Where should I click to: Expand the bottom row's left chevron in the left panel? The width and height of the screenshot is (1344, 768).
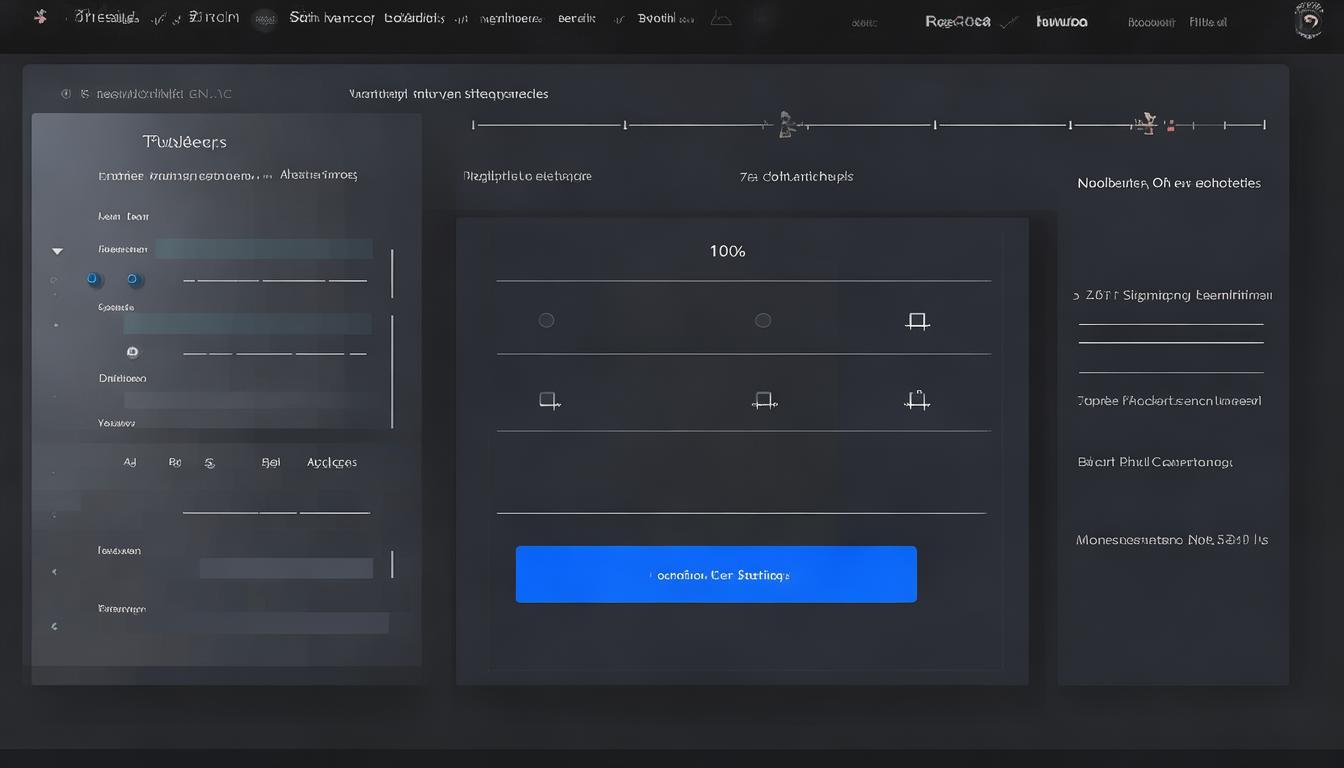click(x=54, y=627)
